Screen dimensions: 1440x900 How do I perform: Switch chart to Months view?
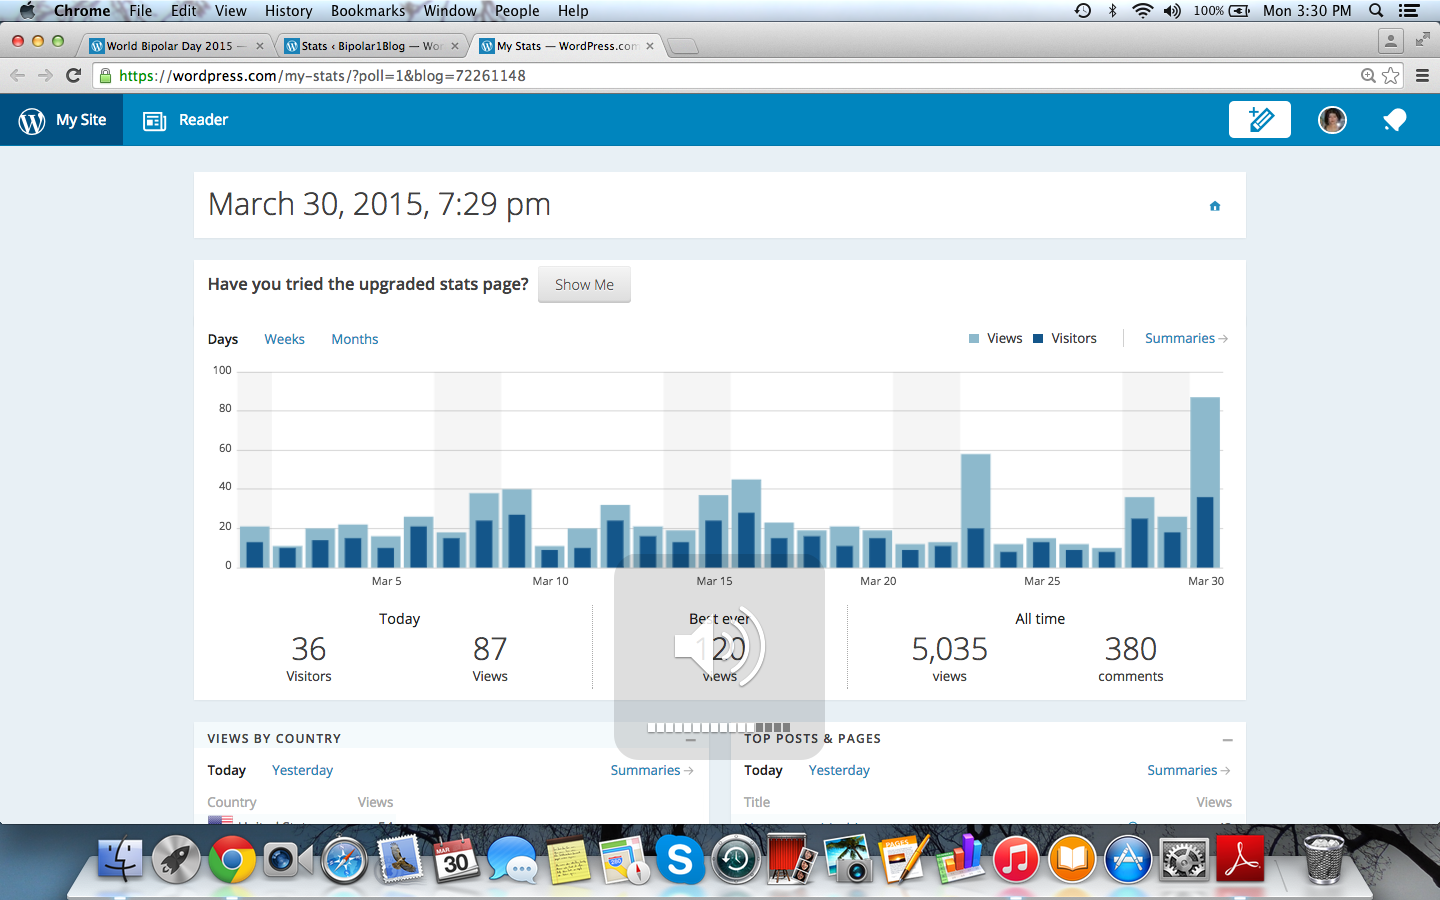pos(355,340)
